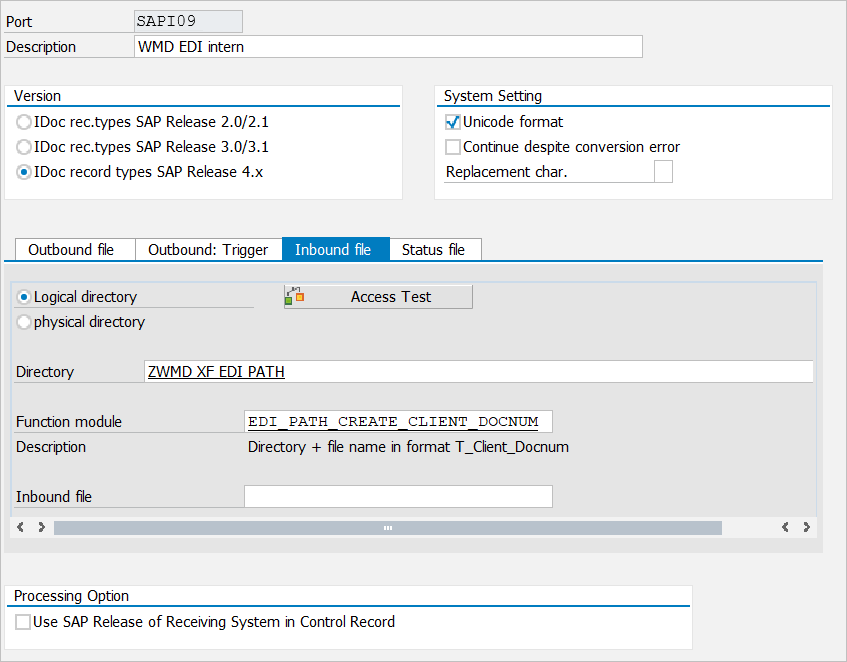
Task: Click inner left scroll arrow
Action: pyautogui.click(x=41, y=527)
